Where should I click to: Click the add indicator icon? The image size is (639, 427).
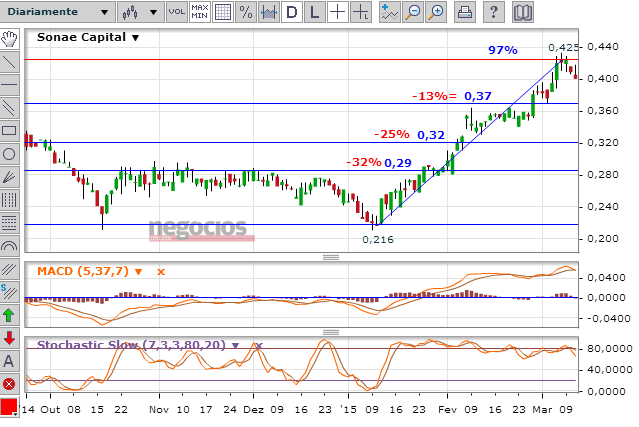[x=390, y=12]
